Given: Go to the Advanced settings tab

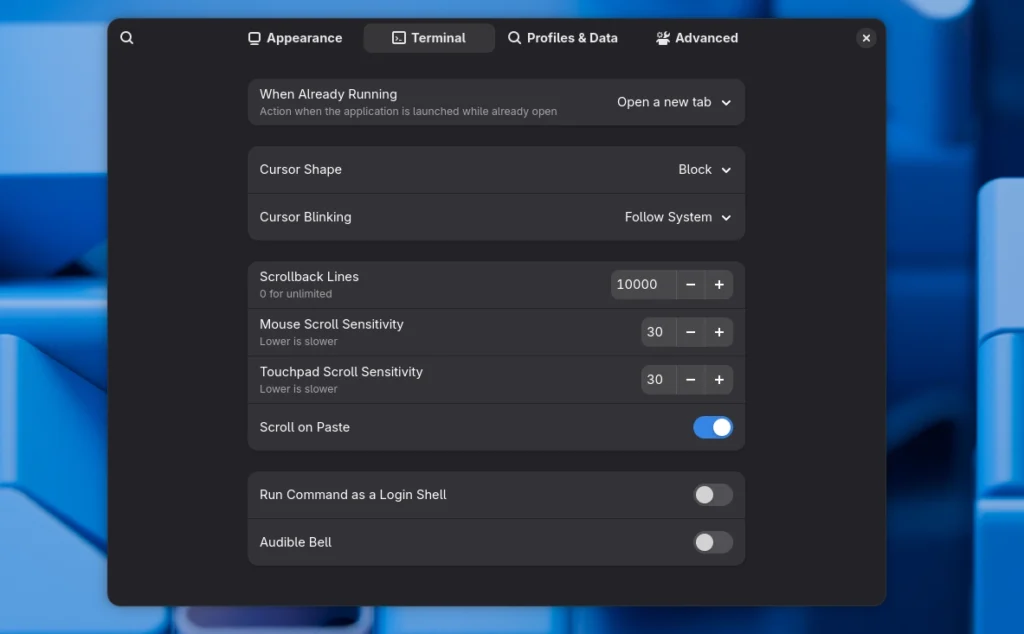Looking at the screenshot, I should pyautogui.click(x=697, y=38).
